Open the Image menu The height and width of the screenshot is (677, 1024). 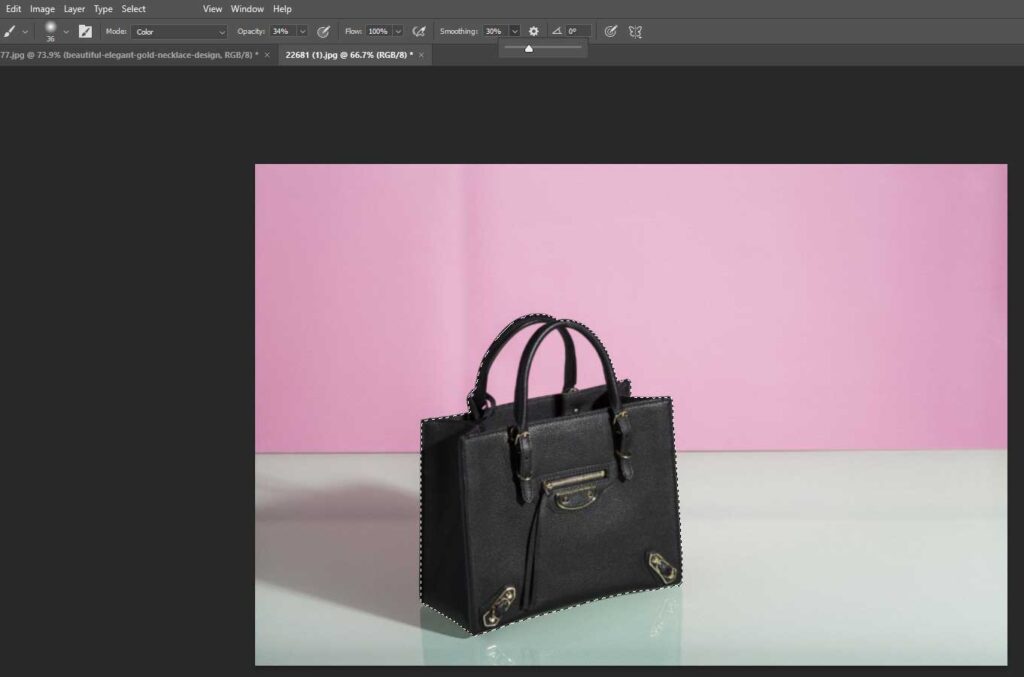(x=42, y=9)
